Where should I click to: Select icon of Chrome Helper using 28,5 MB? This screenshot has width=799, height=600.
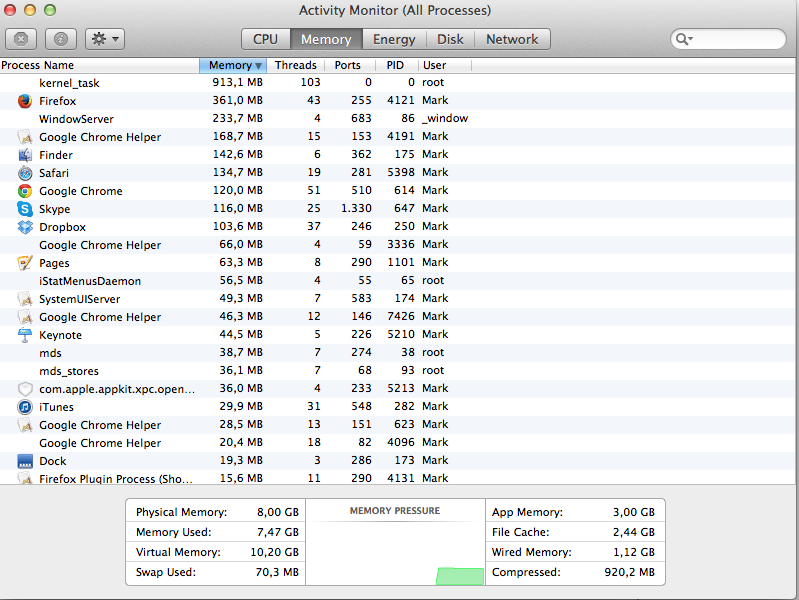click(25, 425)
